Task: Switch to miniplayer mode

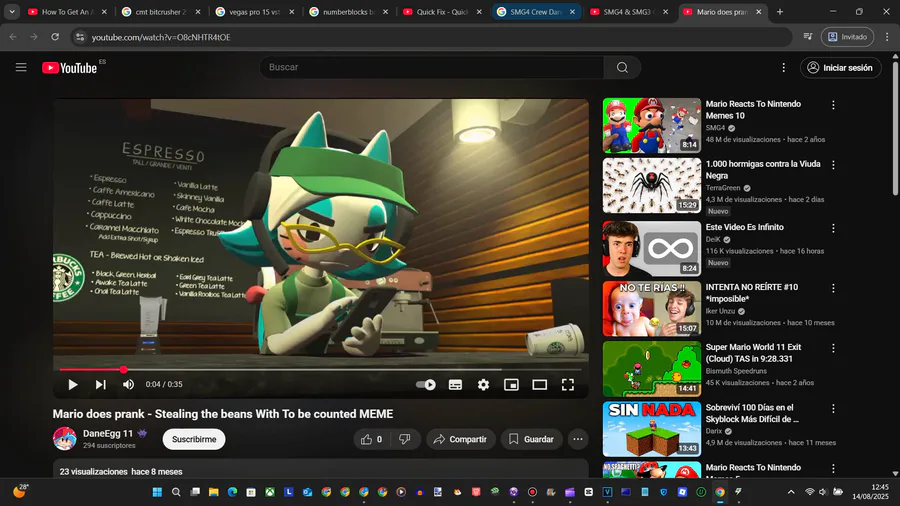Action: pos(511,384)
